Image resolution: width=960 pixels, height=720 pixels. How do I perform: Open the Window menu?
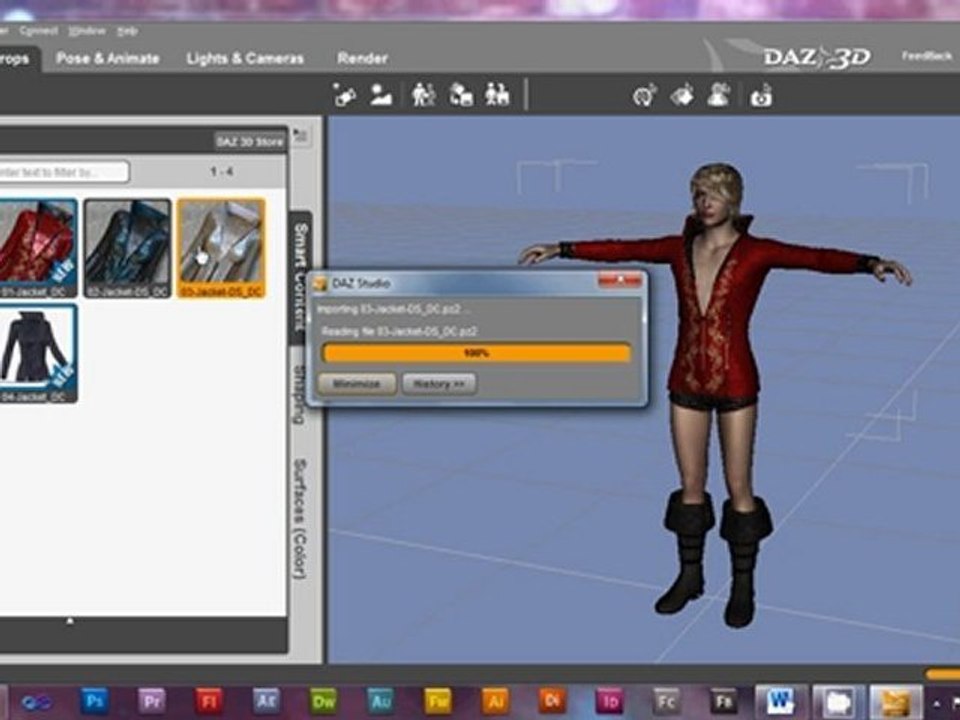87,31
